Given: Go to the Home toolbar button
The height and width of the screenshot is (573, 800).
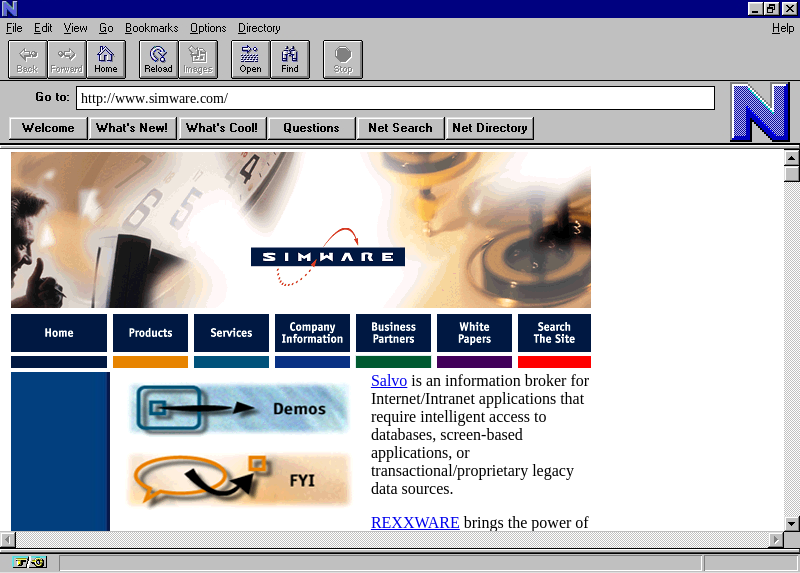Looking at the screenshot, I should coord(106,59).
